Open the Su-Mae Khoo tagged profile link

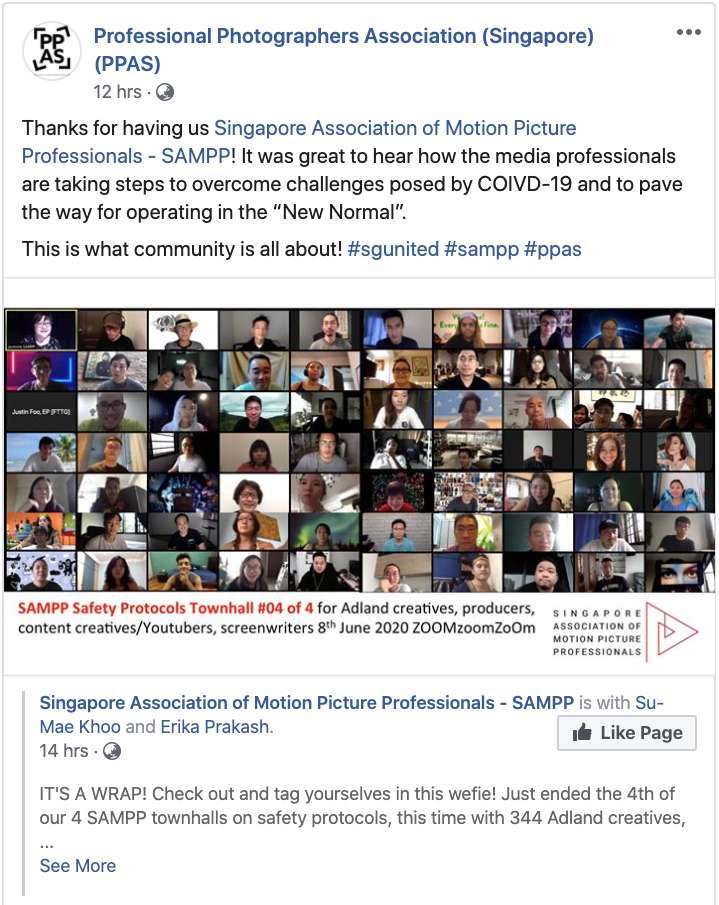point(351,715)
